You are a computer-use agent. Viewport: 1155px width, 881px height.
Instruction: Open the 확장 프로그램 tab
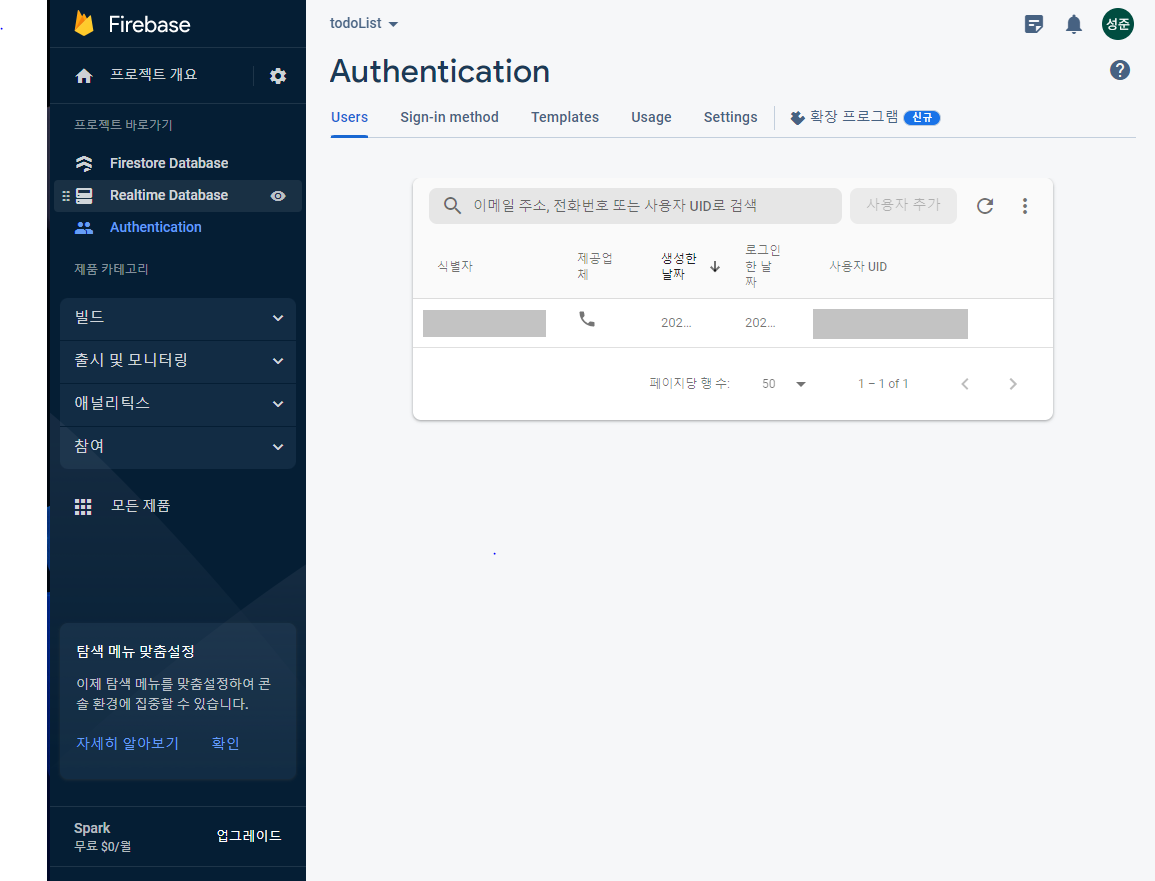pos(865,117)
